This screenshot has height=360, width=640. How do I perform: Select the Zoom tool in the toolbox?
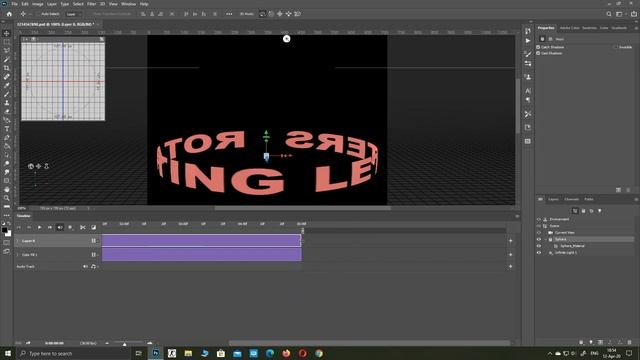(x=7, y=198)
